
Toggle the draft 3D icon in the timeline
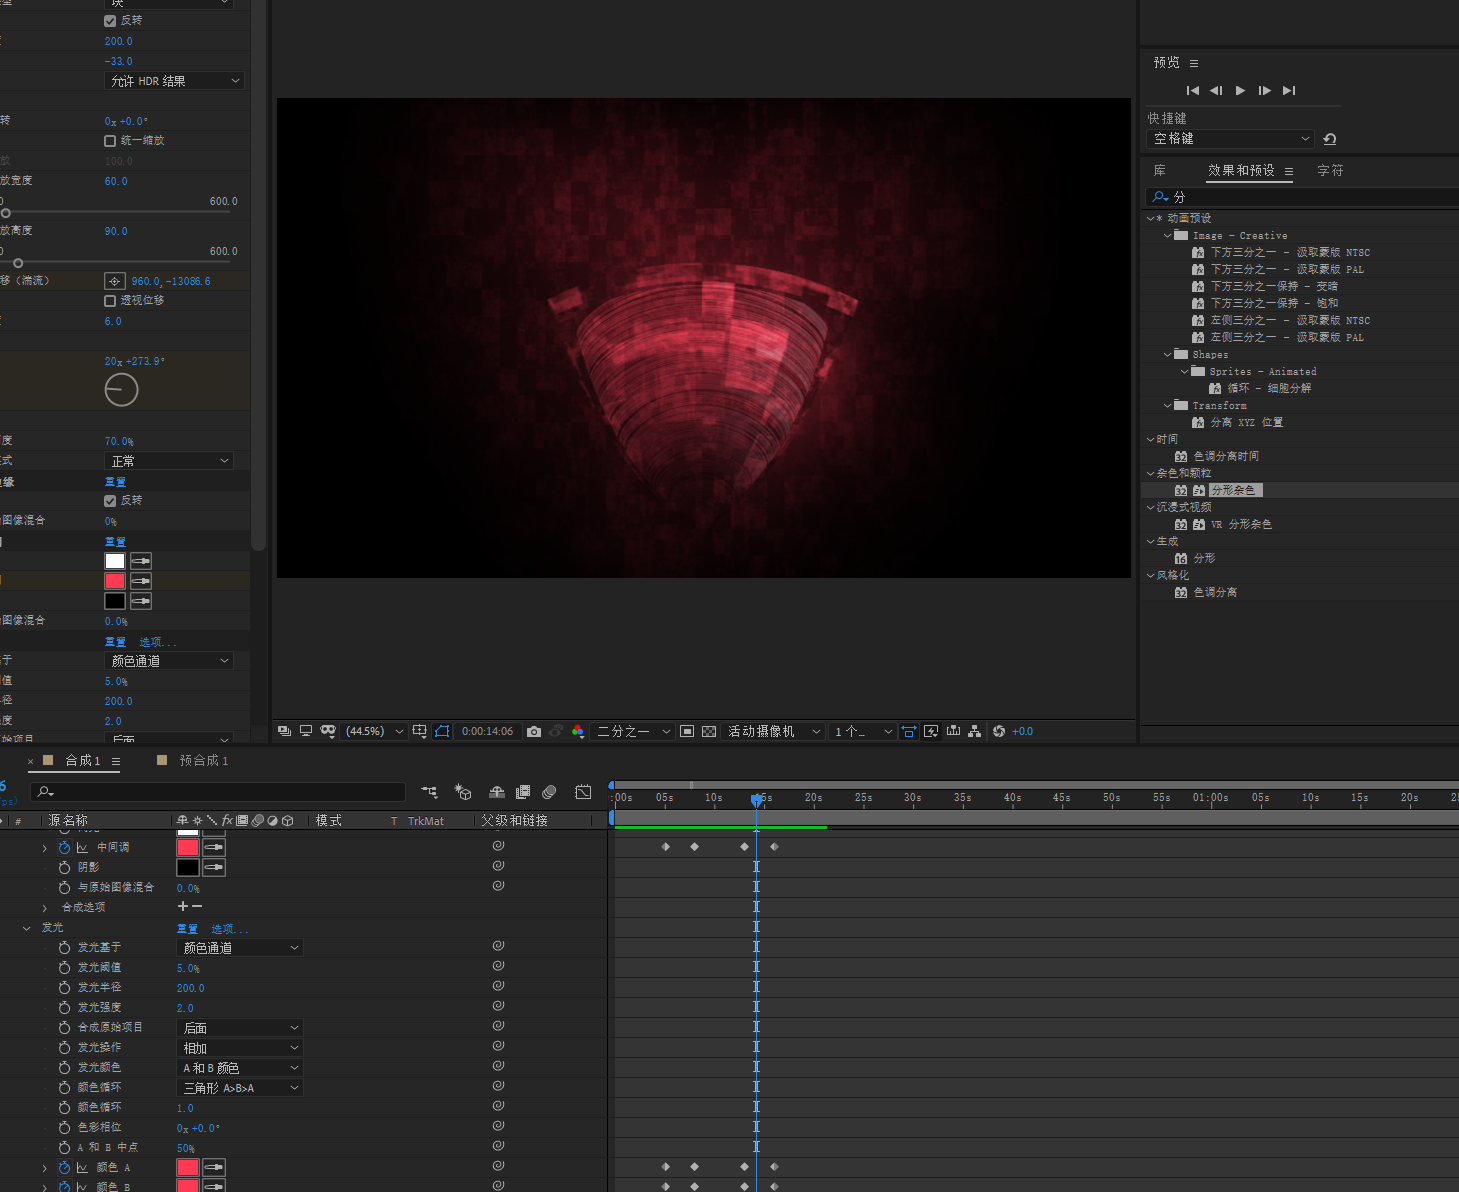[463, 792]
